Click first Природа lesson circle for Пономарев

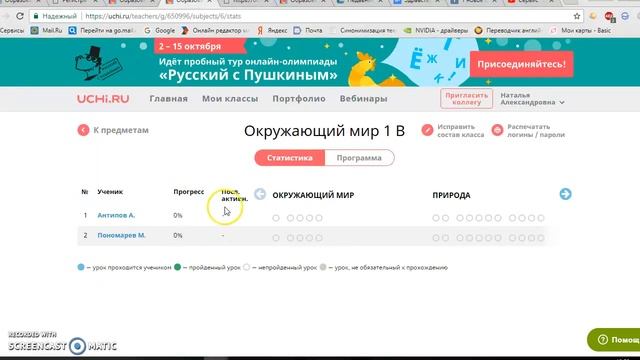436,238
